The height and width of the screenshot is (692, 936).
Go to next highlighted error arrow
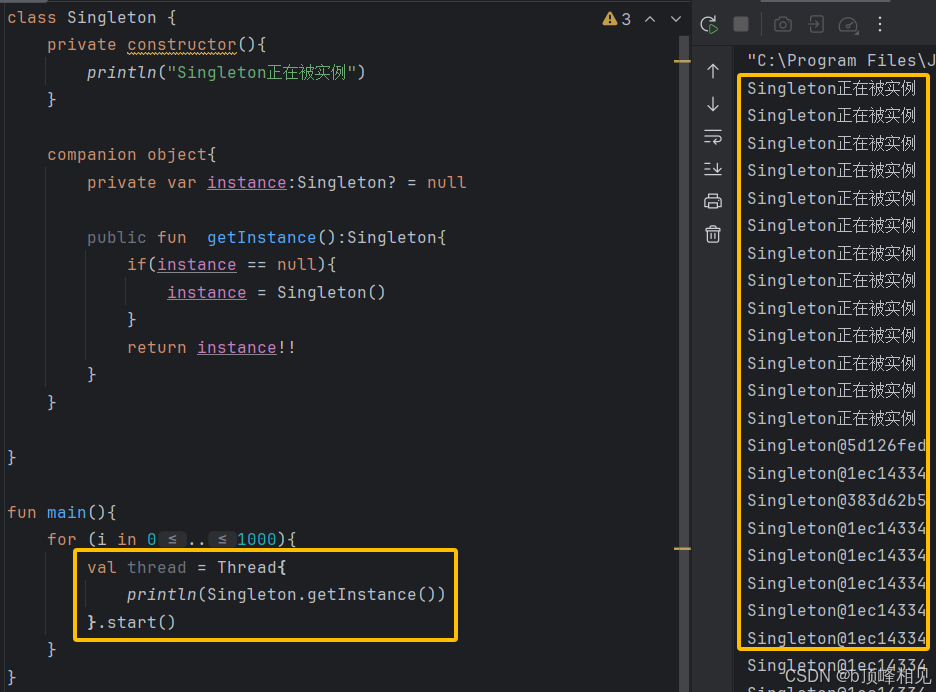click(x=676, y=19)
